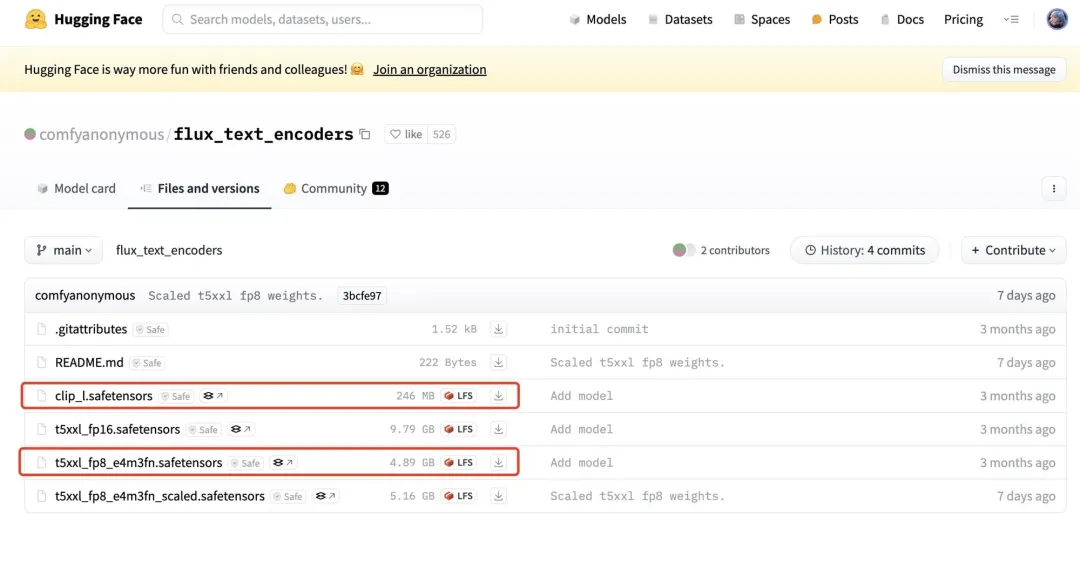The image size is (1080, 576).
Task: Open the comfyanonymous namespace link in title
Action: pyautogui.click(x=101, y=134)
